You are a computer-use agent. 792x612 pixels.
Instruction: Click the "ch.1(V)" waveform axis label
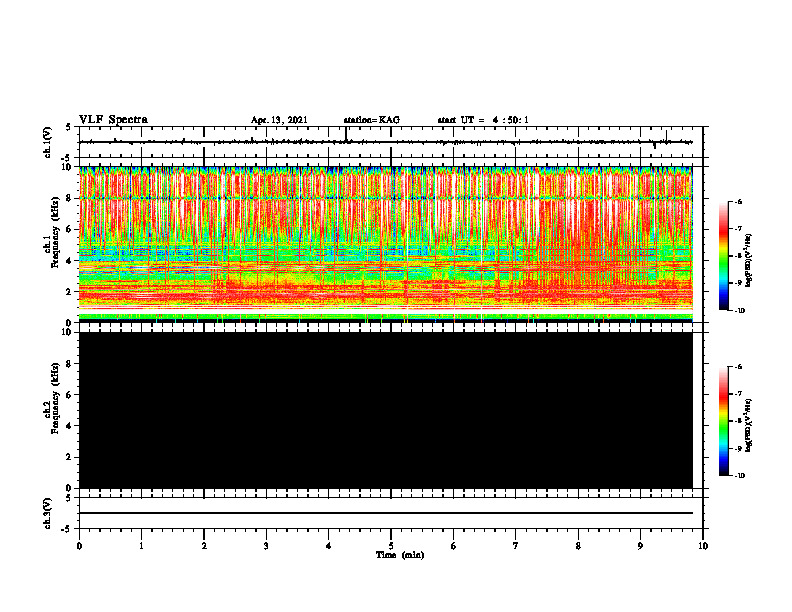pos(48,142)
